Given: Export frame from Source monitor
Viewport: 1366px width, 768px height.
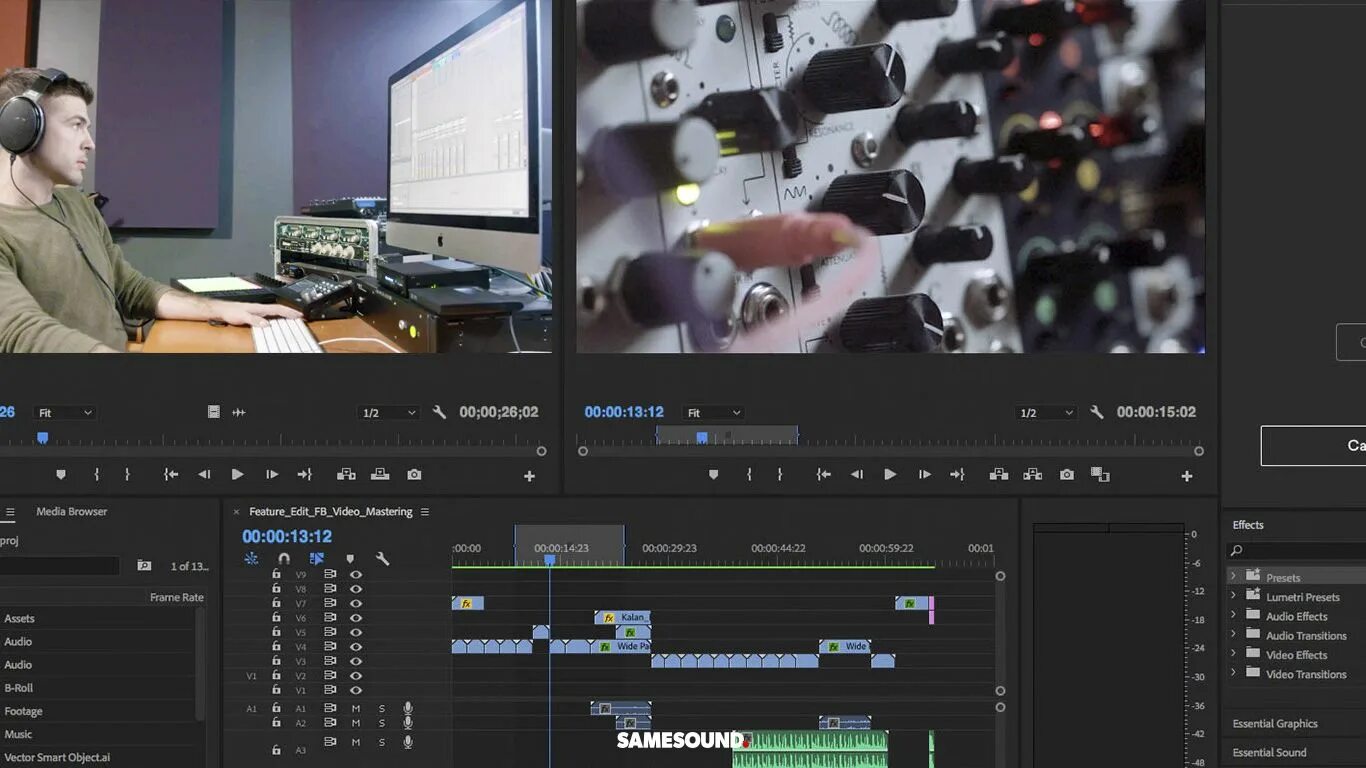Looking at the screenshot, I should point(414,475).
